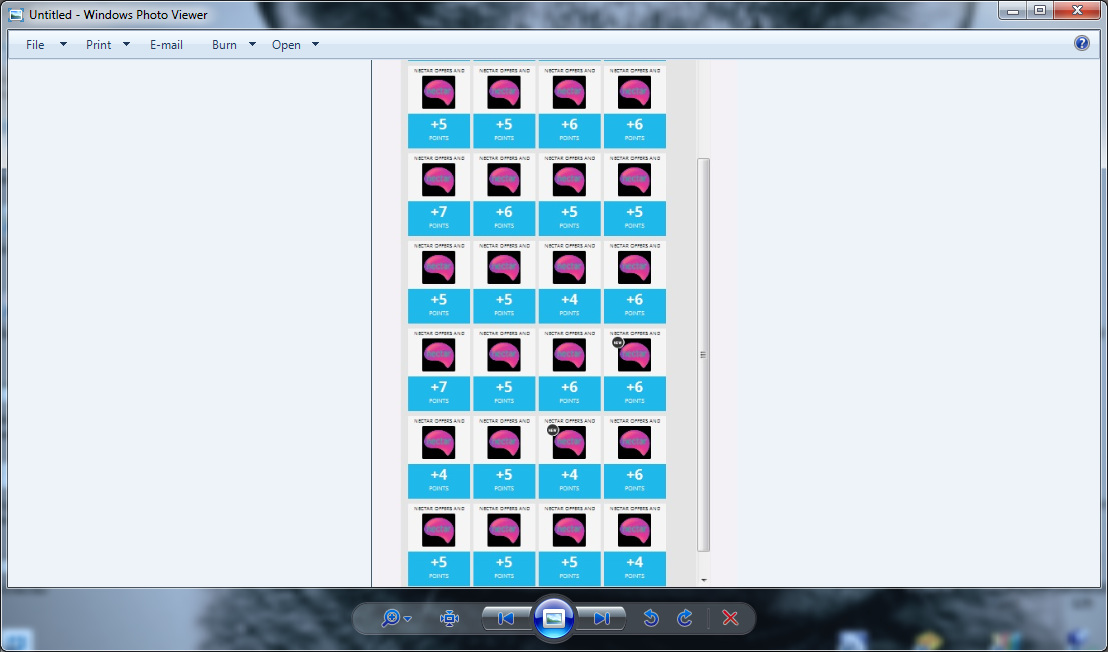
Task: Expand the Open dropdown arrow
Action: (x=316, y=45)
